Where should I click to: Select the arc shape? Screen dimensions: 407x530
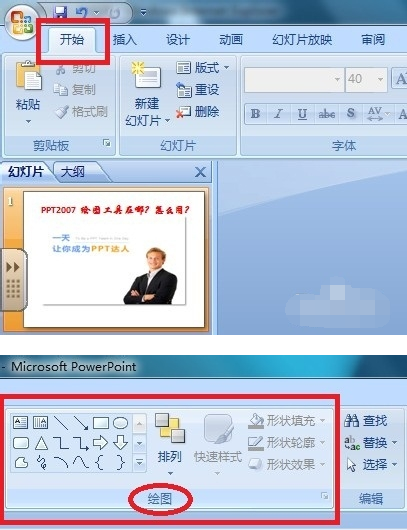tap(61, 462)
